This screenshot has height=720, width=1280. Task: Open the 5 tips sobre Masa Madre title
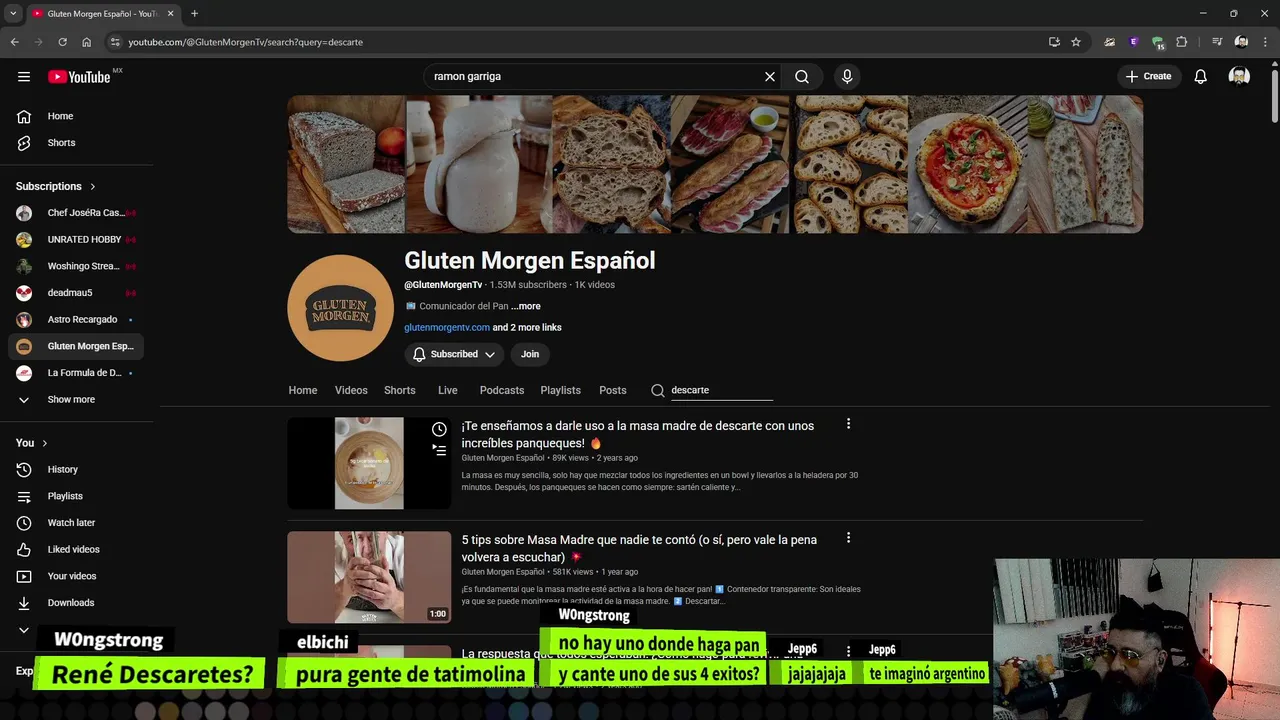click(639, 548)
